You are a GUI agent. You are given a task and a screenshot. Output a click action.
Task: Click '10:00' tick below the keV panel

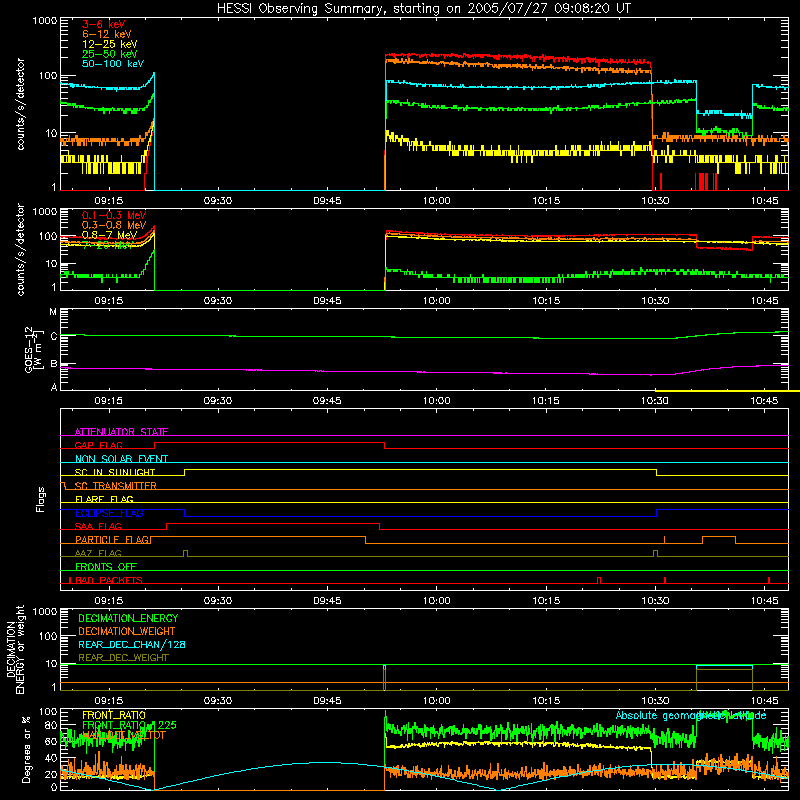click(x=437, y=201)
